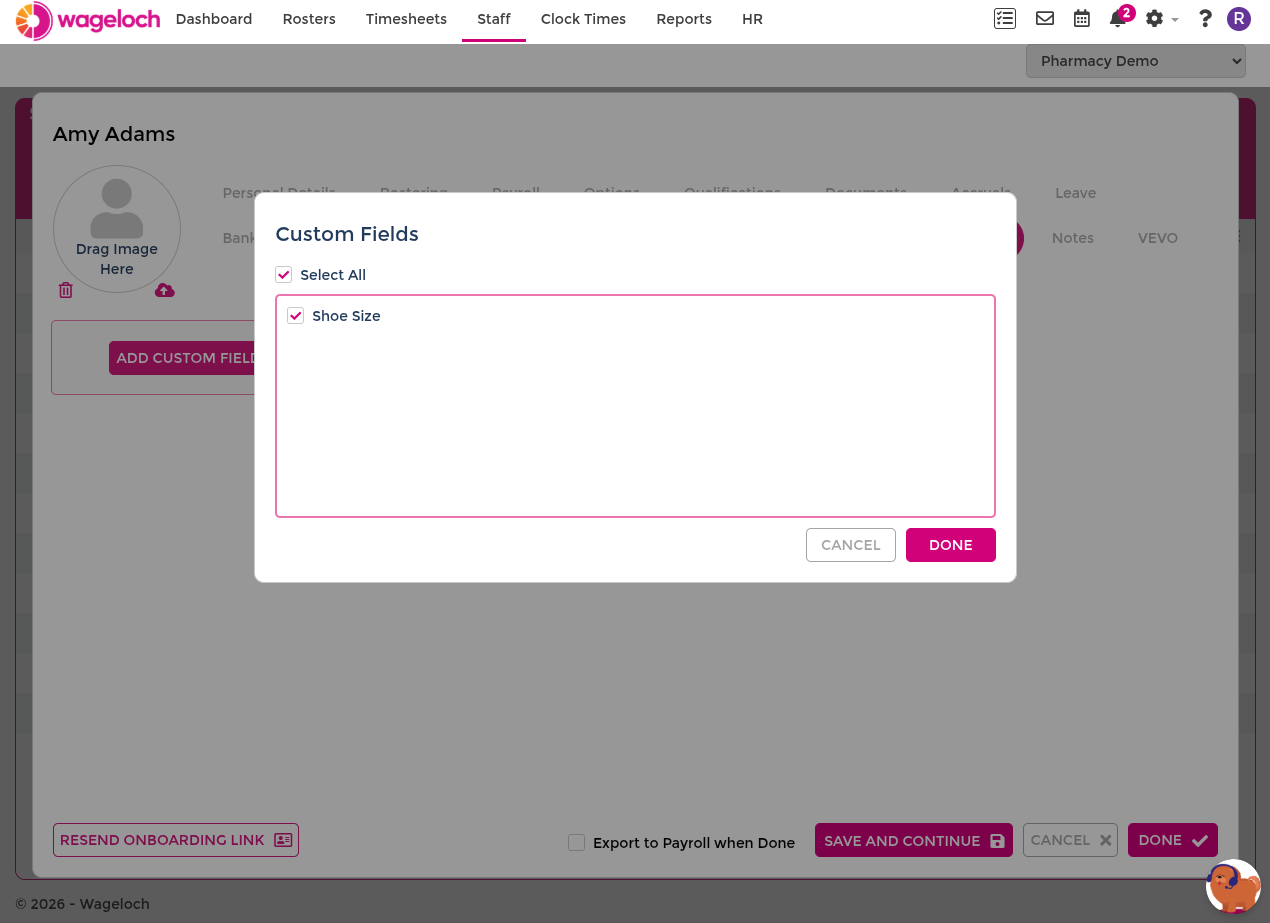
Task: Open the Staff menu
Action: pyautogui.click(x=494, y=19)
